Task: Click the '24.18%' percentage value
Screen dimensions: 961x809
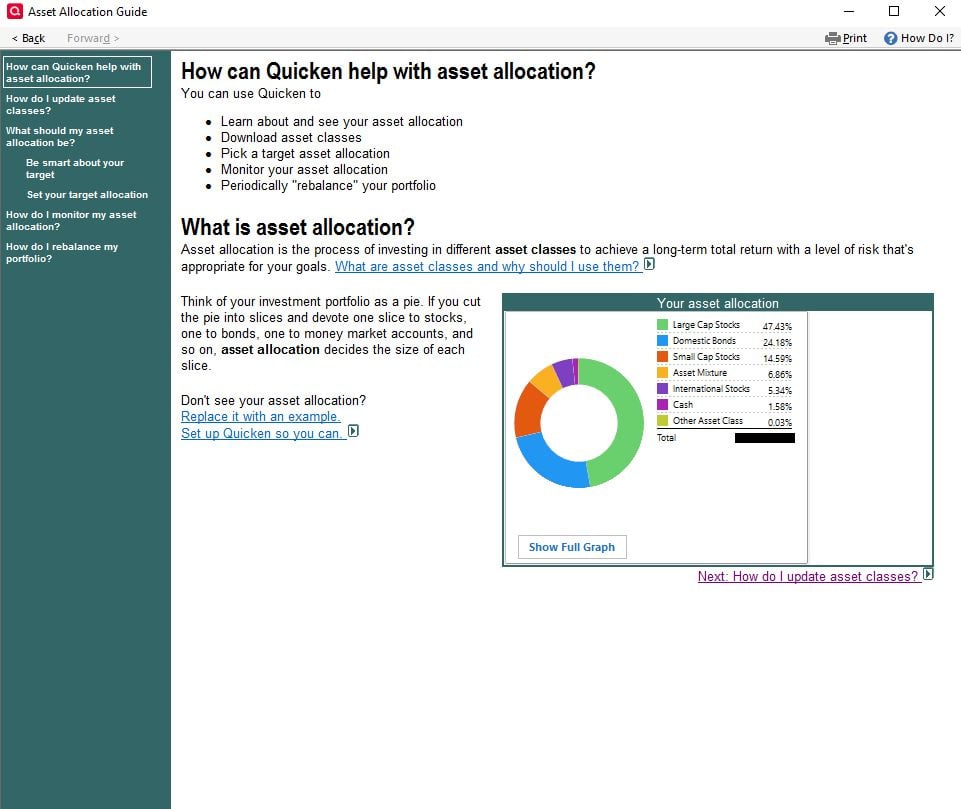Action: (777, 343)
